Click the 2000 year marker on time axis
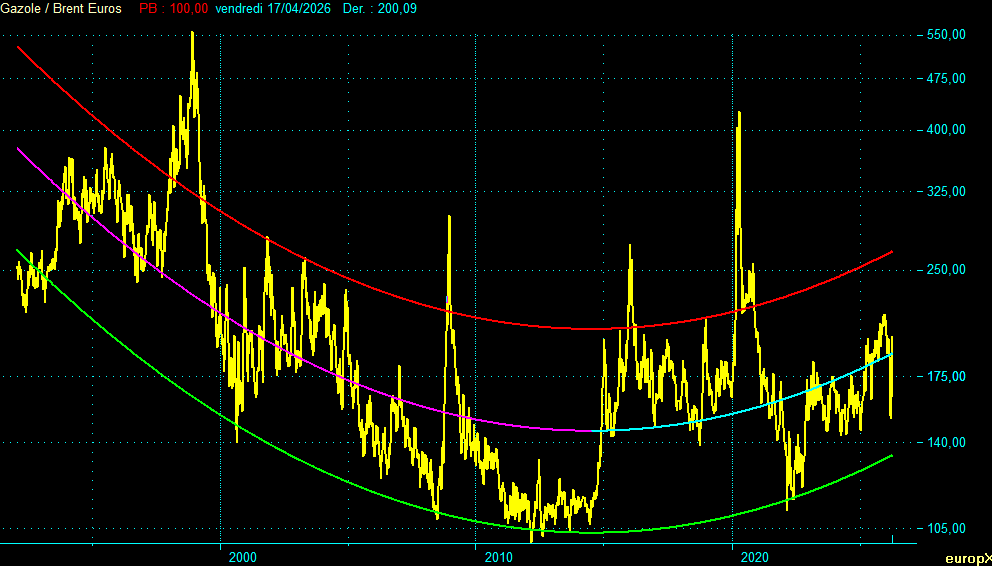The height and width of the screenshot is (566, 992). pos(242,557)
